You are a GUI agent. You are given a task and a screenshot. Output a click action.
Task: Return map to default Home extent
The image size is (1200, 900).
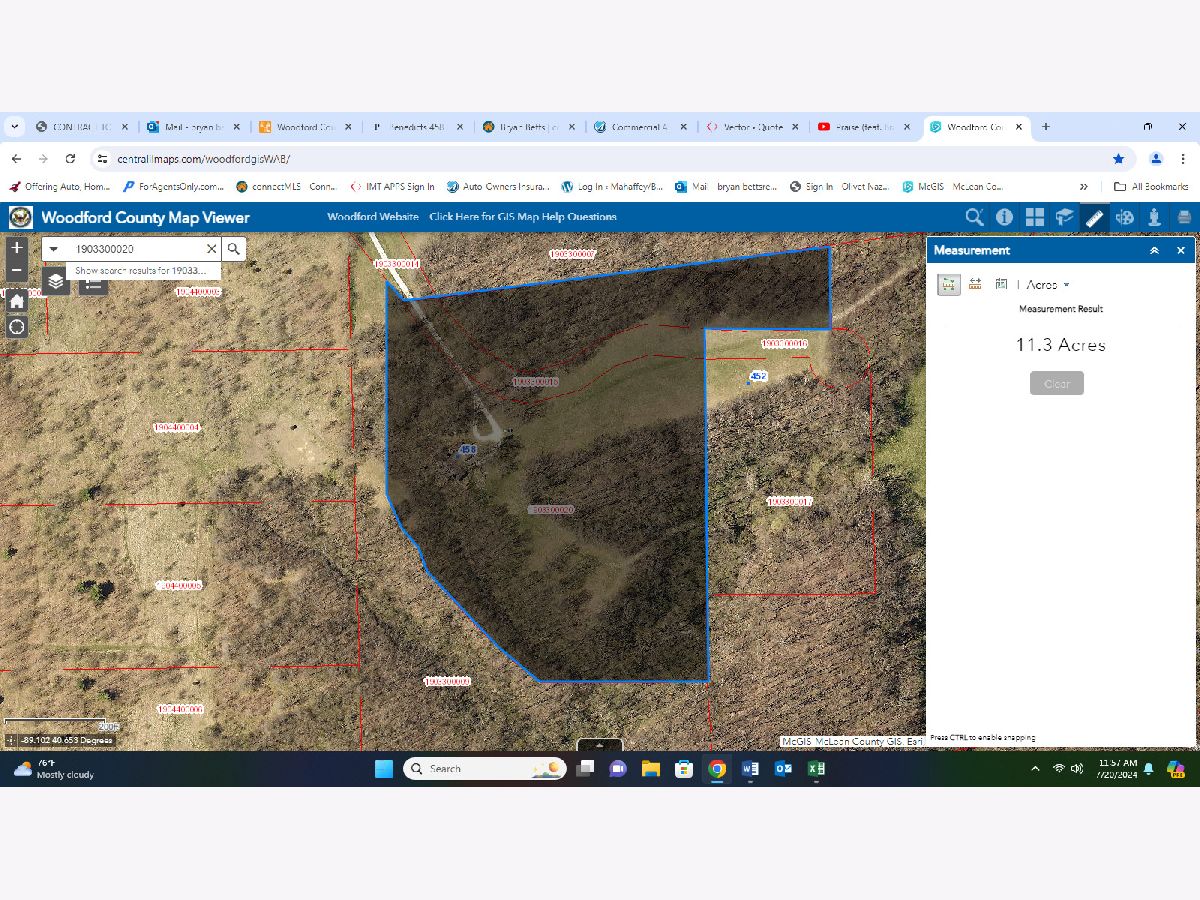[x=17, y=300]
